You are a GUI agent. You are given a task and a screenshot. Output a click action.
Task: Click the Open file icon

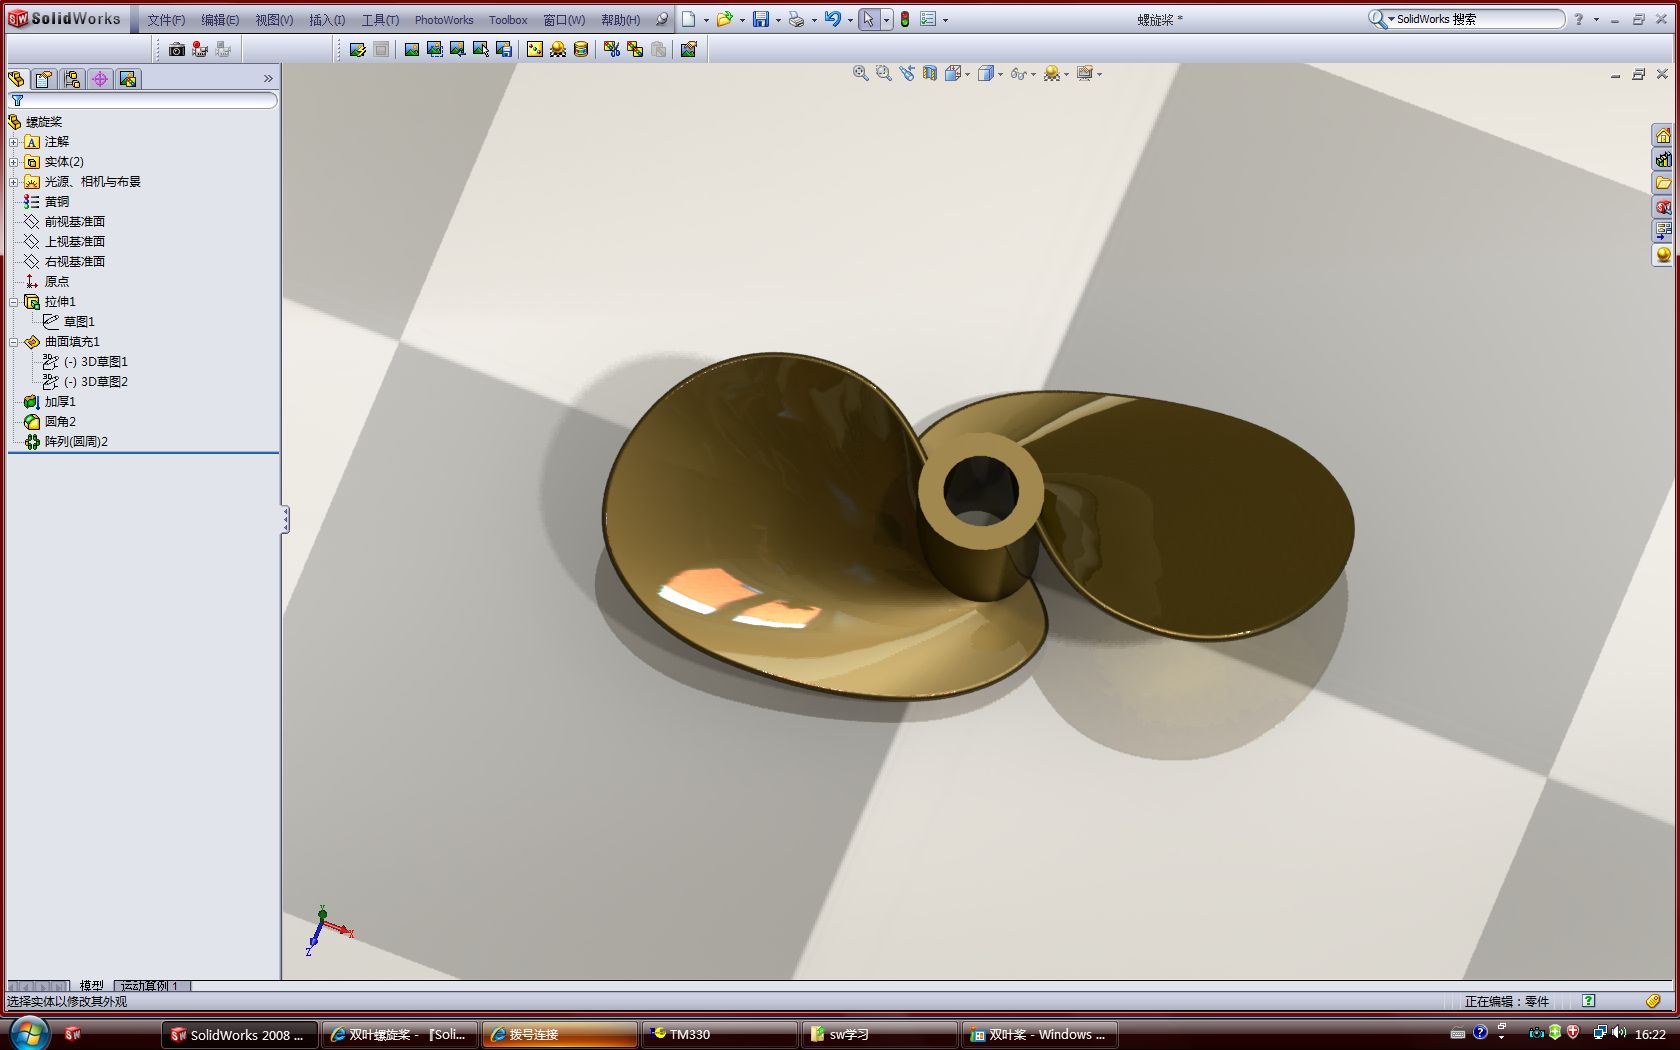pos(724,19)
